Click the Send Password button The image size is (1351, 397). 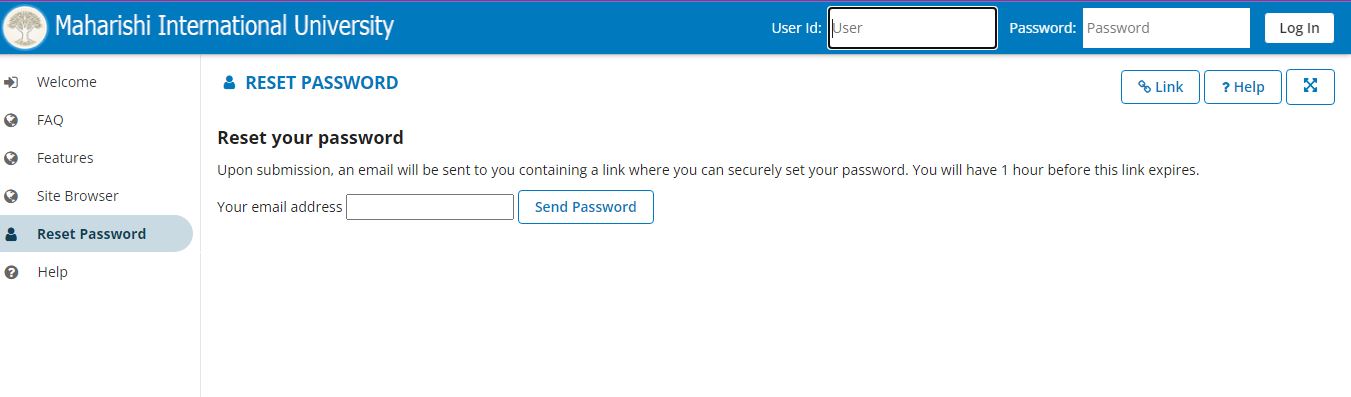(586, 207)
